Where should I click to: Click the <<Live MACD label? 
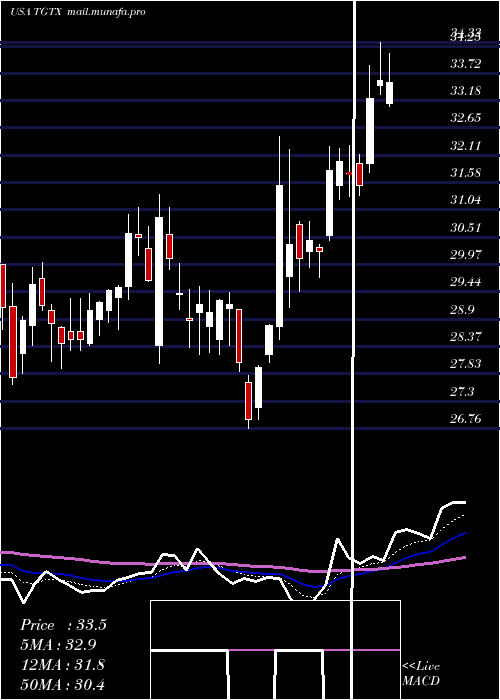tap(421, 673)
